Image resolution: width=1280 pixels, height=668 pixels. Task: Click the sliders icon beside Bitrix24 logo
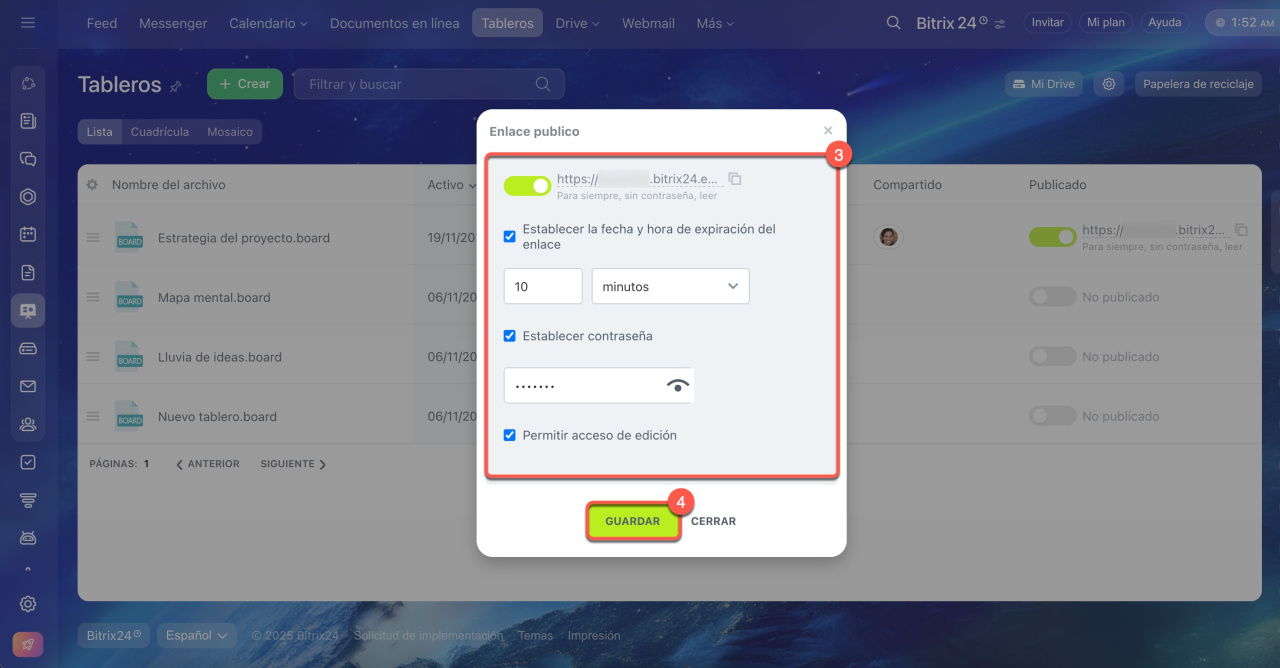click(1000, 23)
